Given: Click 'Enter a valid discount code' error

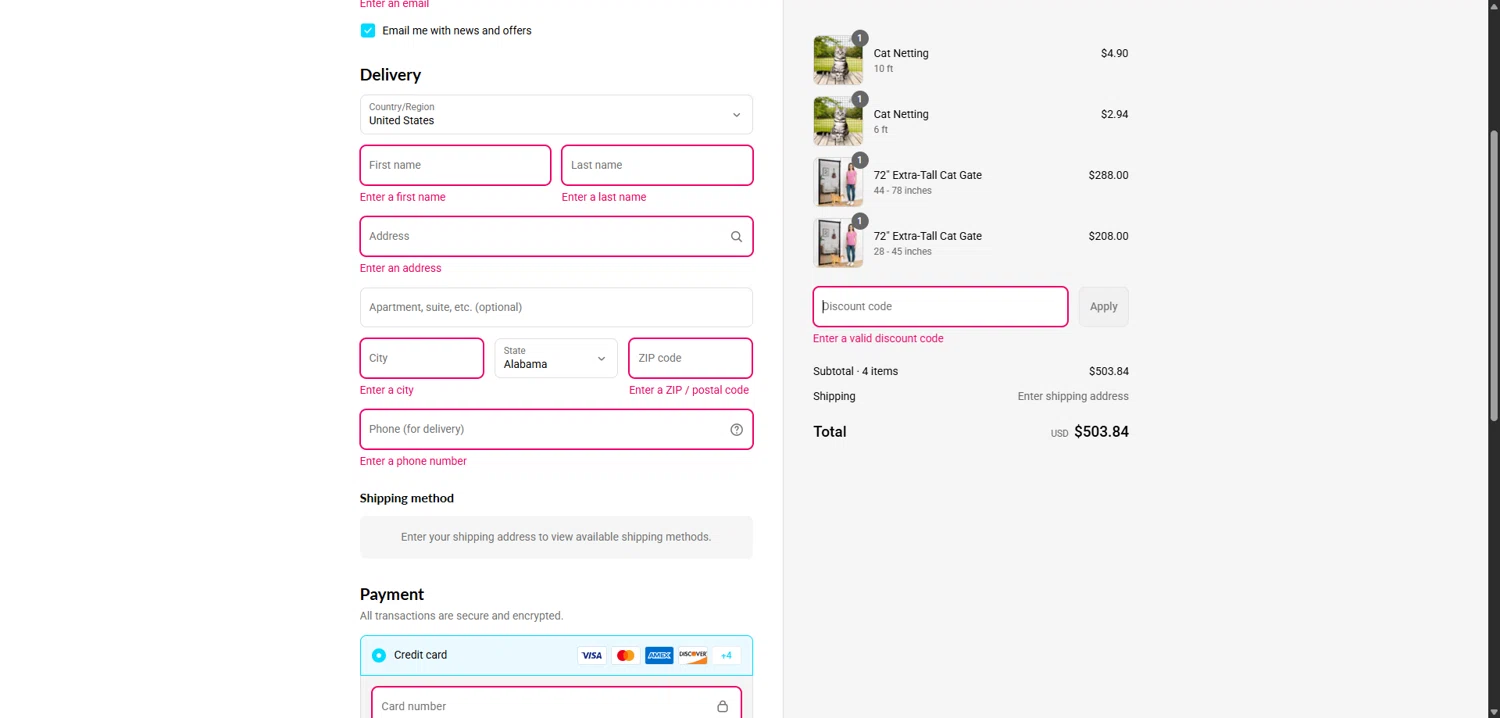Looking at the screenshot, I should pyautogui.click(x=878, y=339).
